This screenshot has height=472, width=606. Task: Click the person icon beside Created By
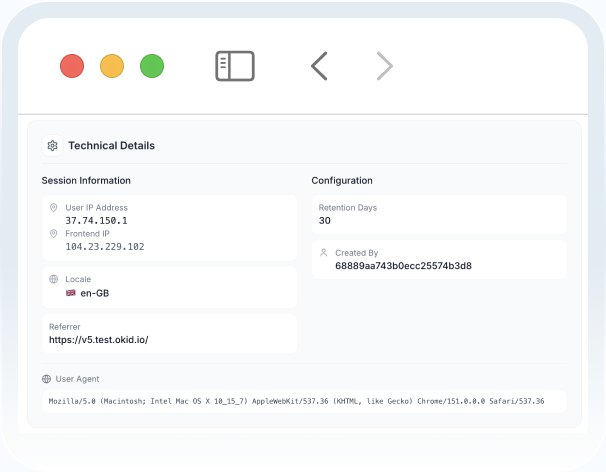click(324, 253)
